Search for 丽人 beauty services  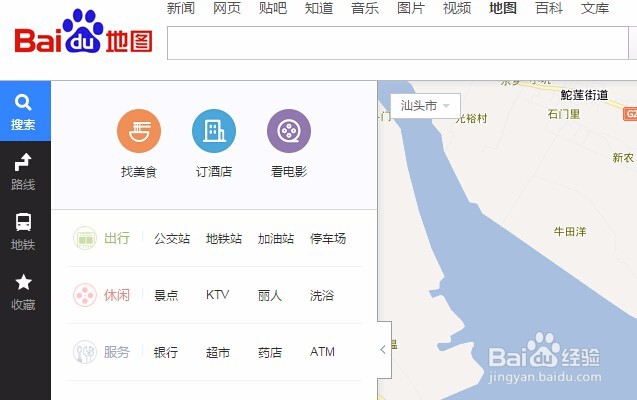[x=270, y=295]
